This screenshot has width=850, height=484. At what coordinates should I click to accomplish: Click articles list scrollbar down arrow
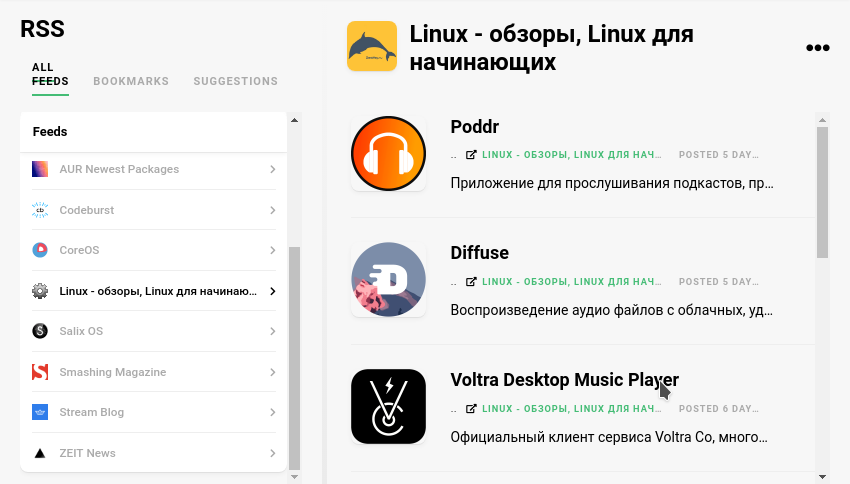[x=822, y=477]
